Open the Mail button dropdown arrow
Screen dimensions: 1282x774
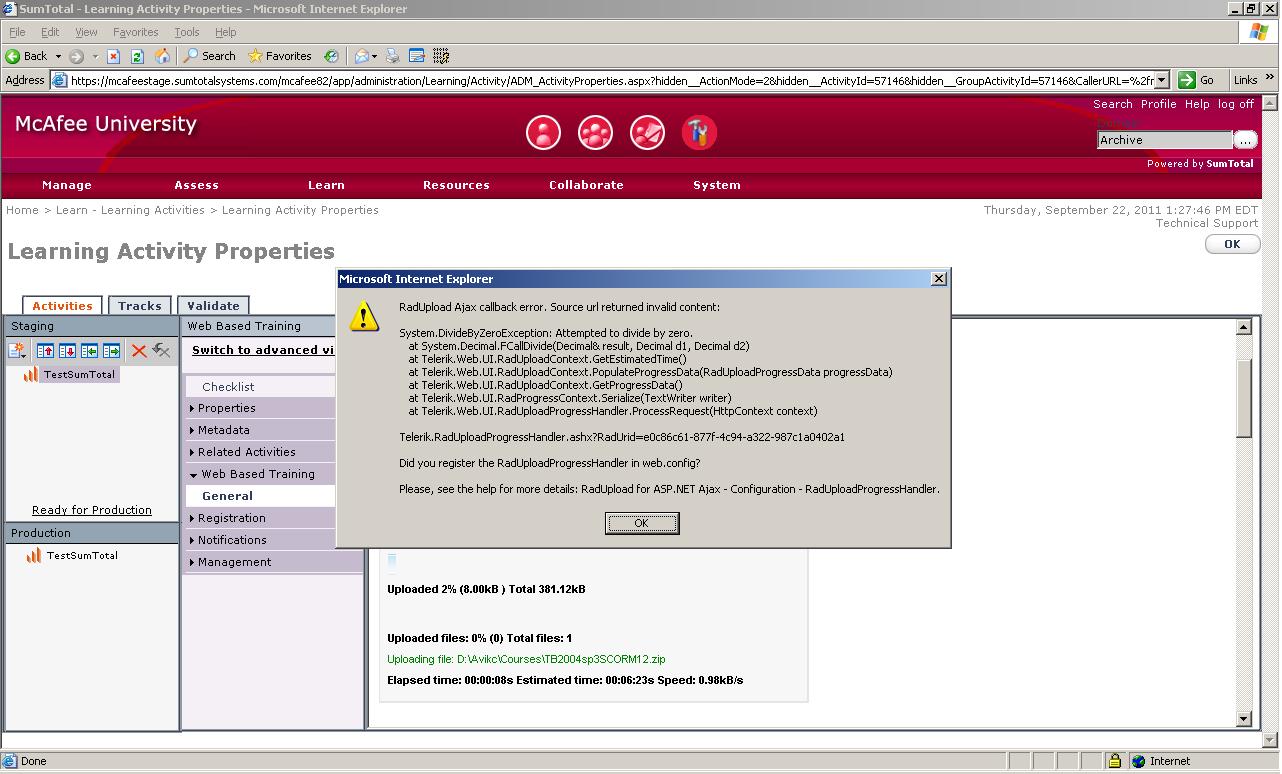(x=374, y=56)
